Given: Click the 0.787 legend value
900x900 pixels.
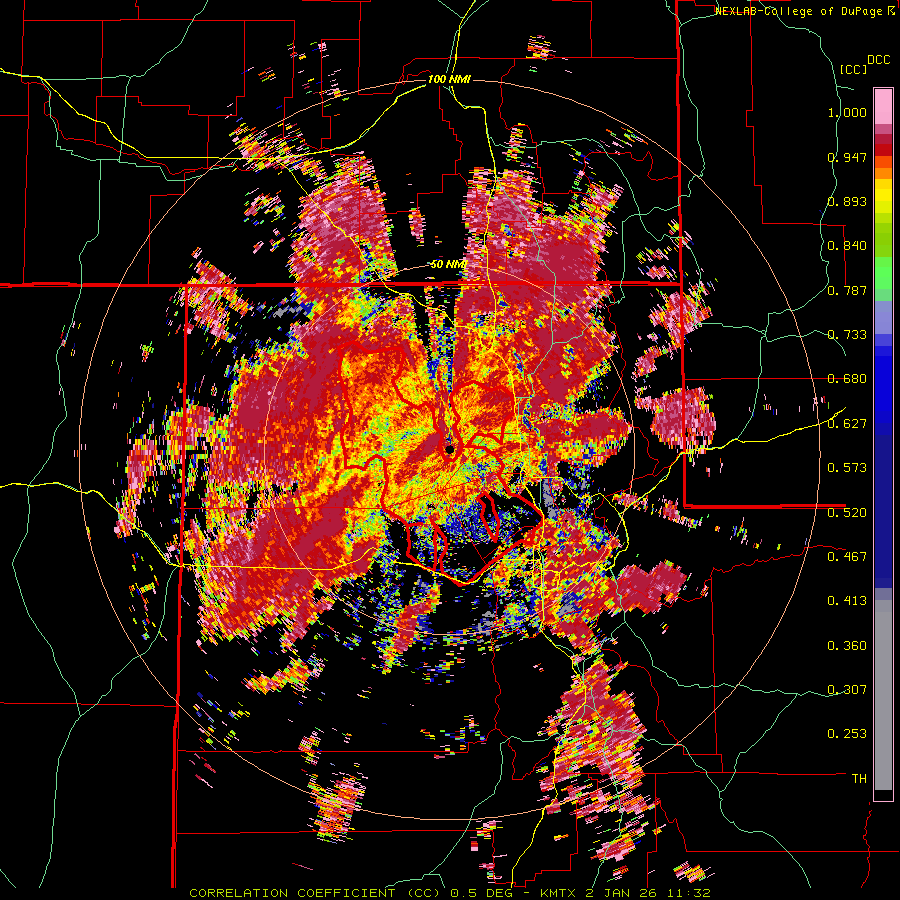Looking at the screenshot, I should 847,290.
